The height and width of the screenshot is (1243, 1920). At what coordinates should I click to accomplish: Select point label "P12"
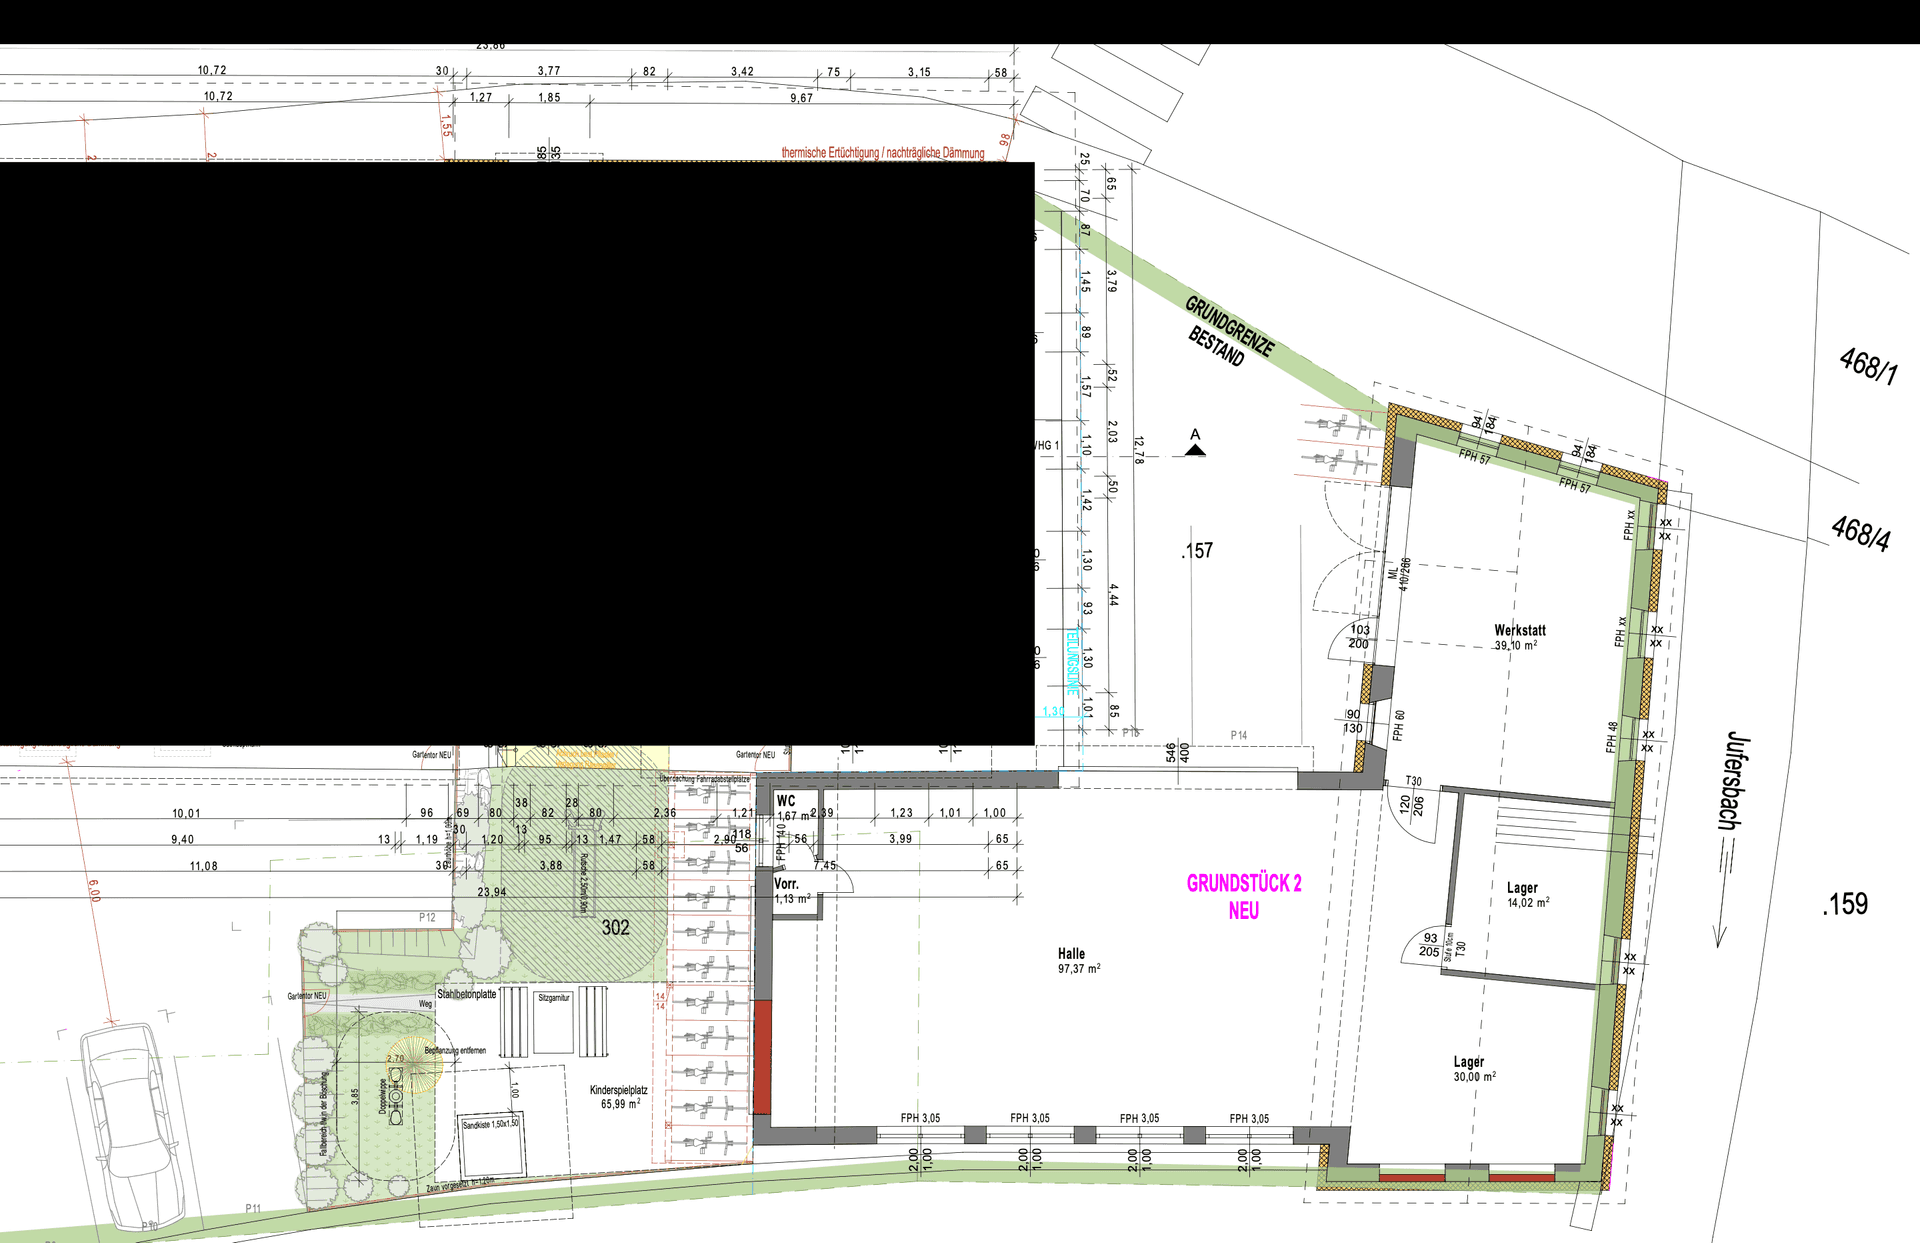pos(427,917)
